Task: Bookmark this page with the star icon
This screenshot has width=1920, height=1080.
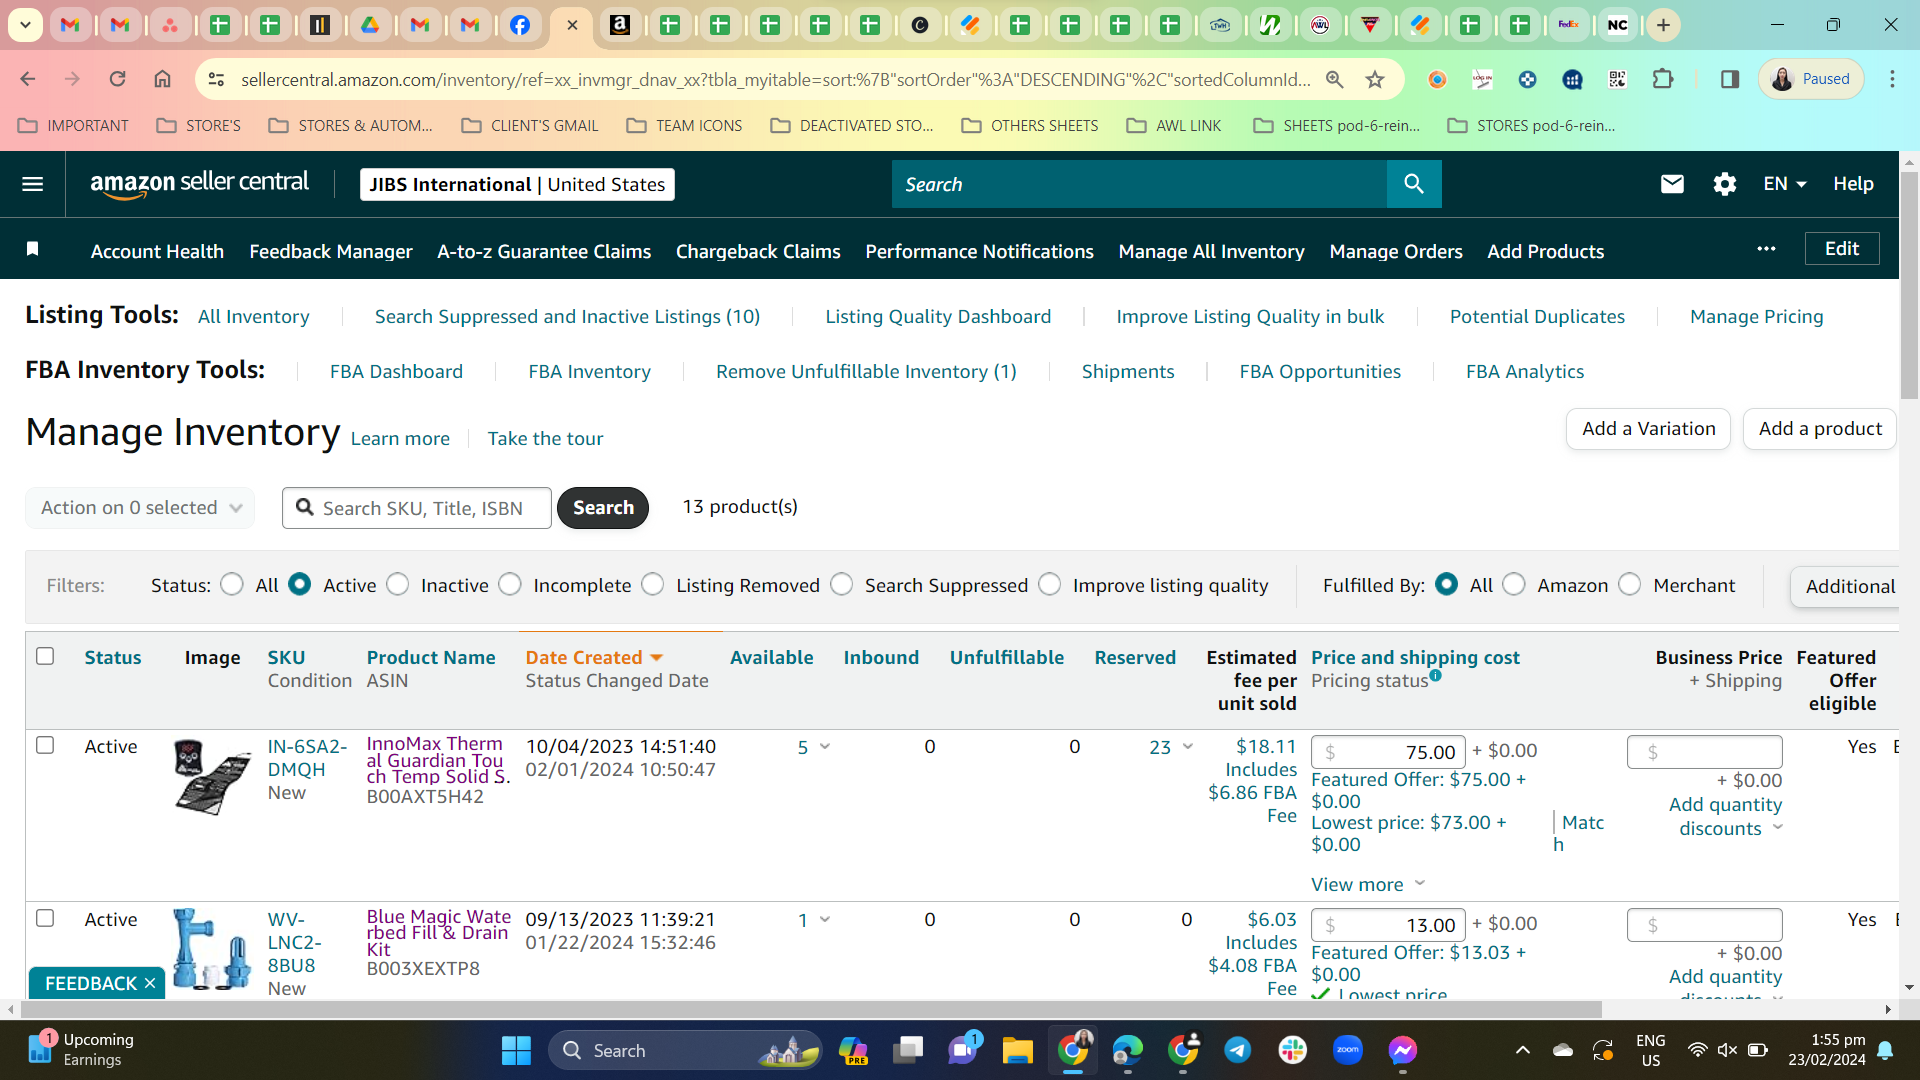Action: (1375, 79)
